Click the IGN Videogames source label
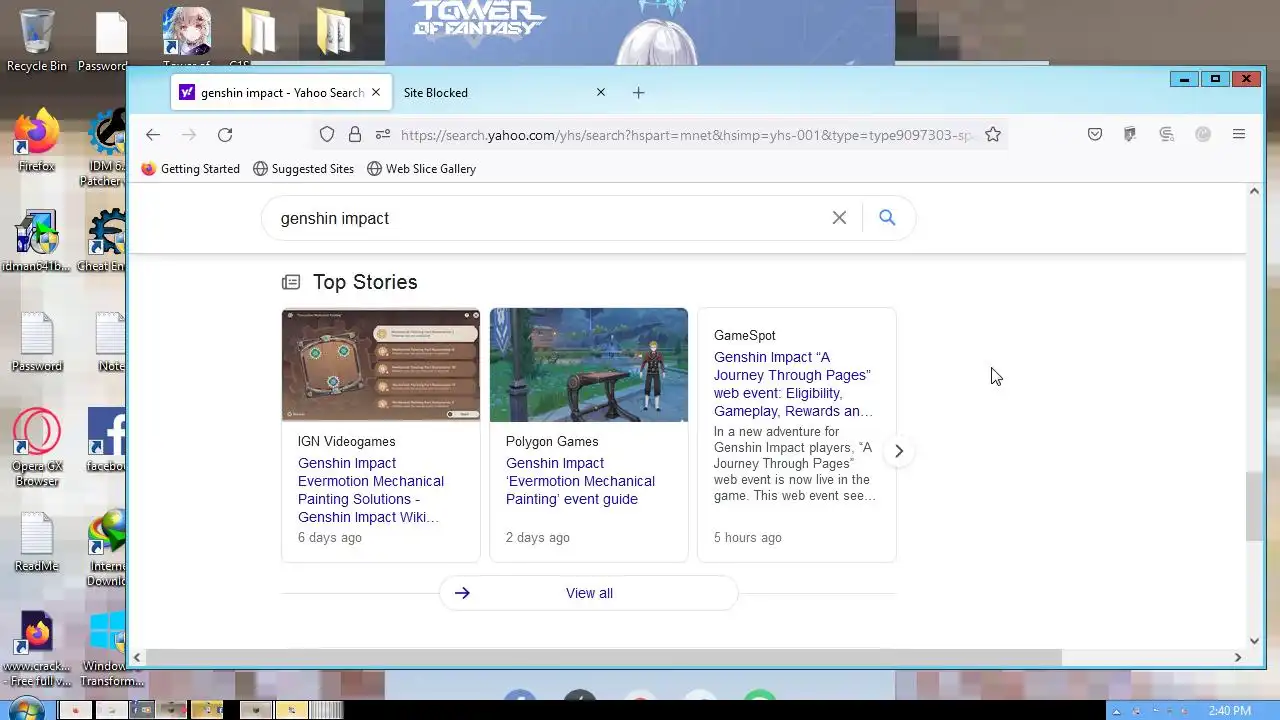Viewport: 1280px width, 720px height. tap(346, 441)
